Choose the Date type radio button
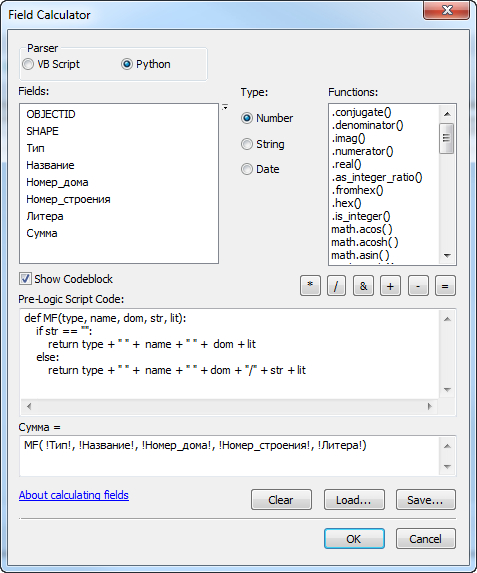477x573 pixels. point(260,169)
